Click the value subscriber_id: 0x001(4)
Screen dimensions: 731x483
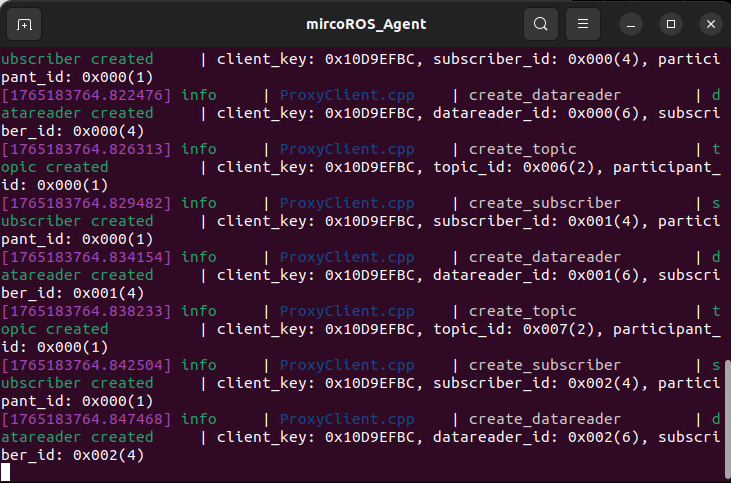(536, 222)
